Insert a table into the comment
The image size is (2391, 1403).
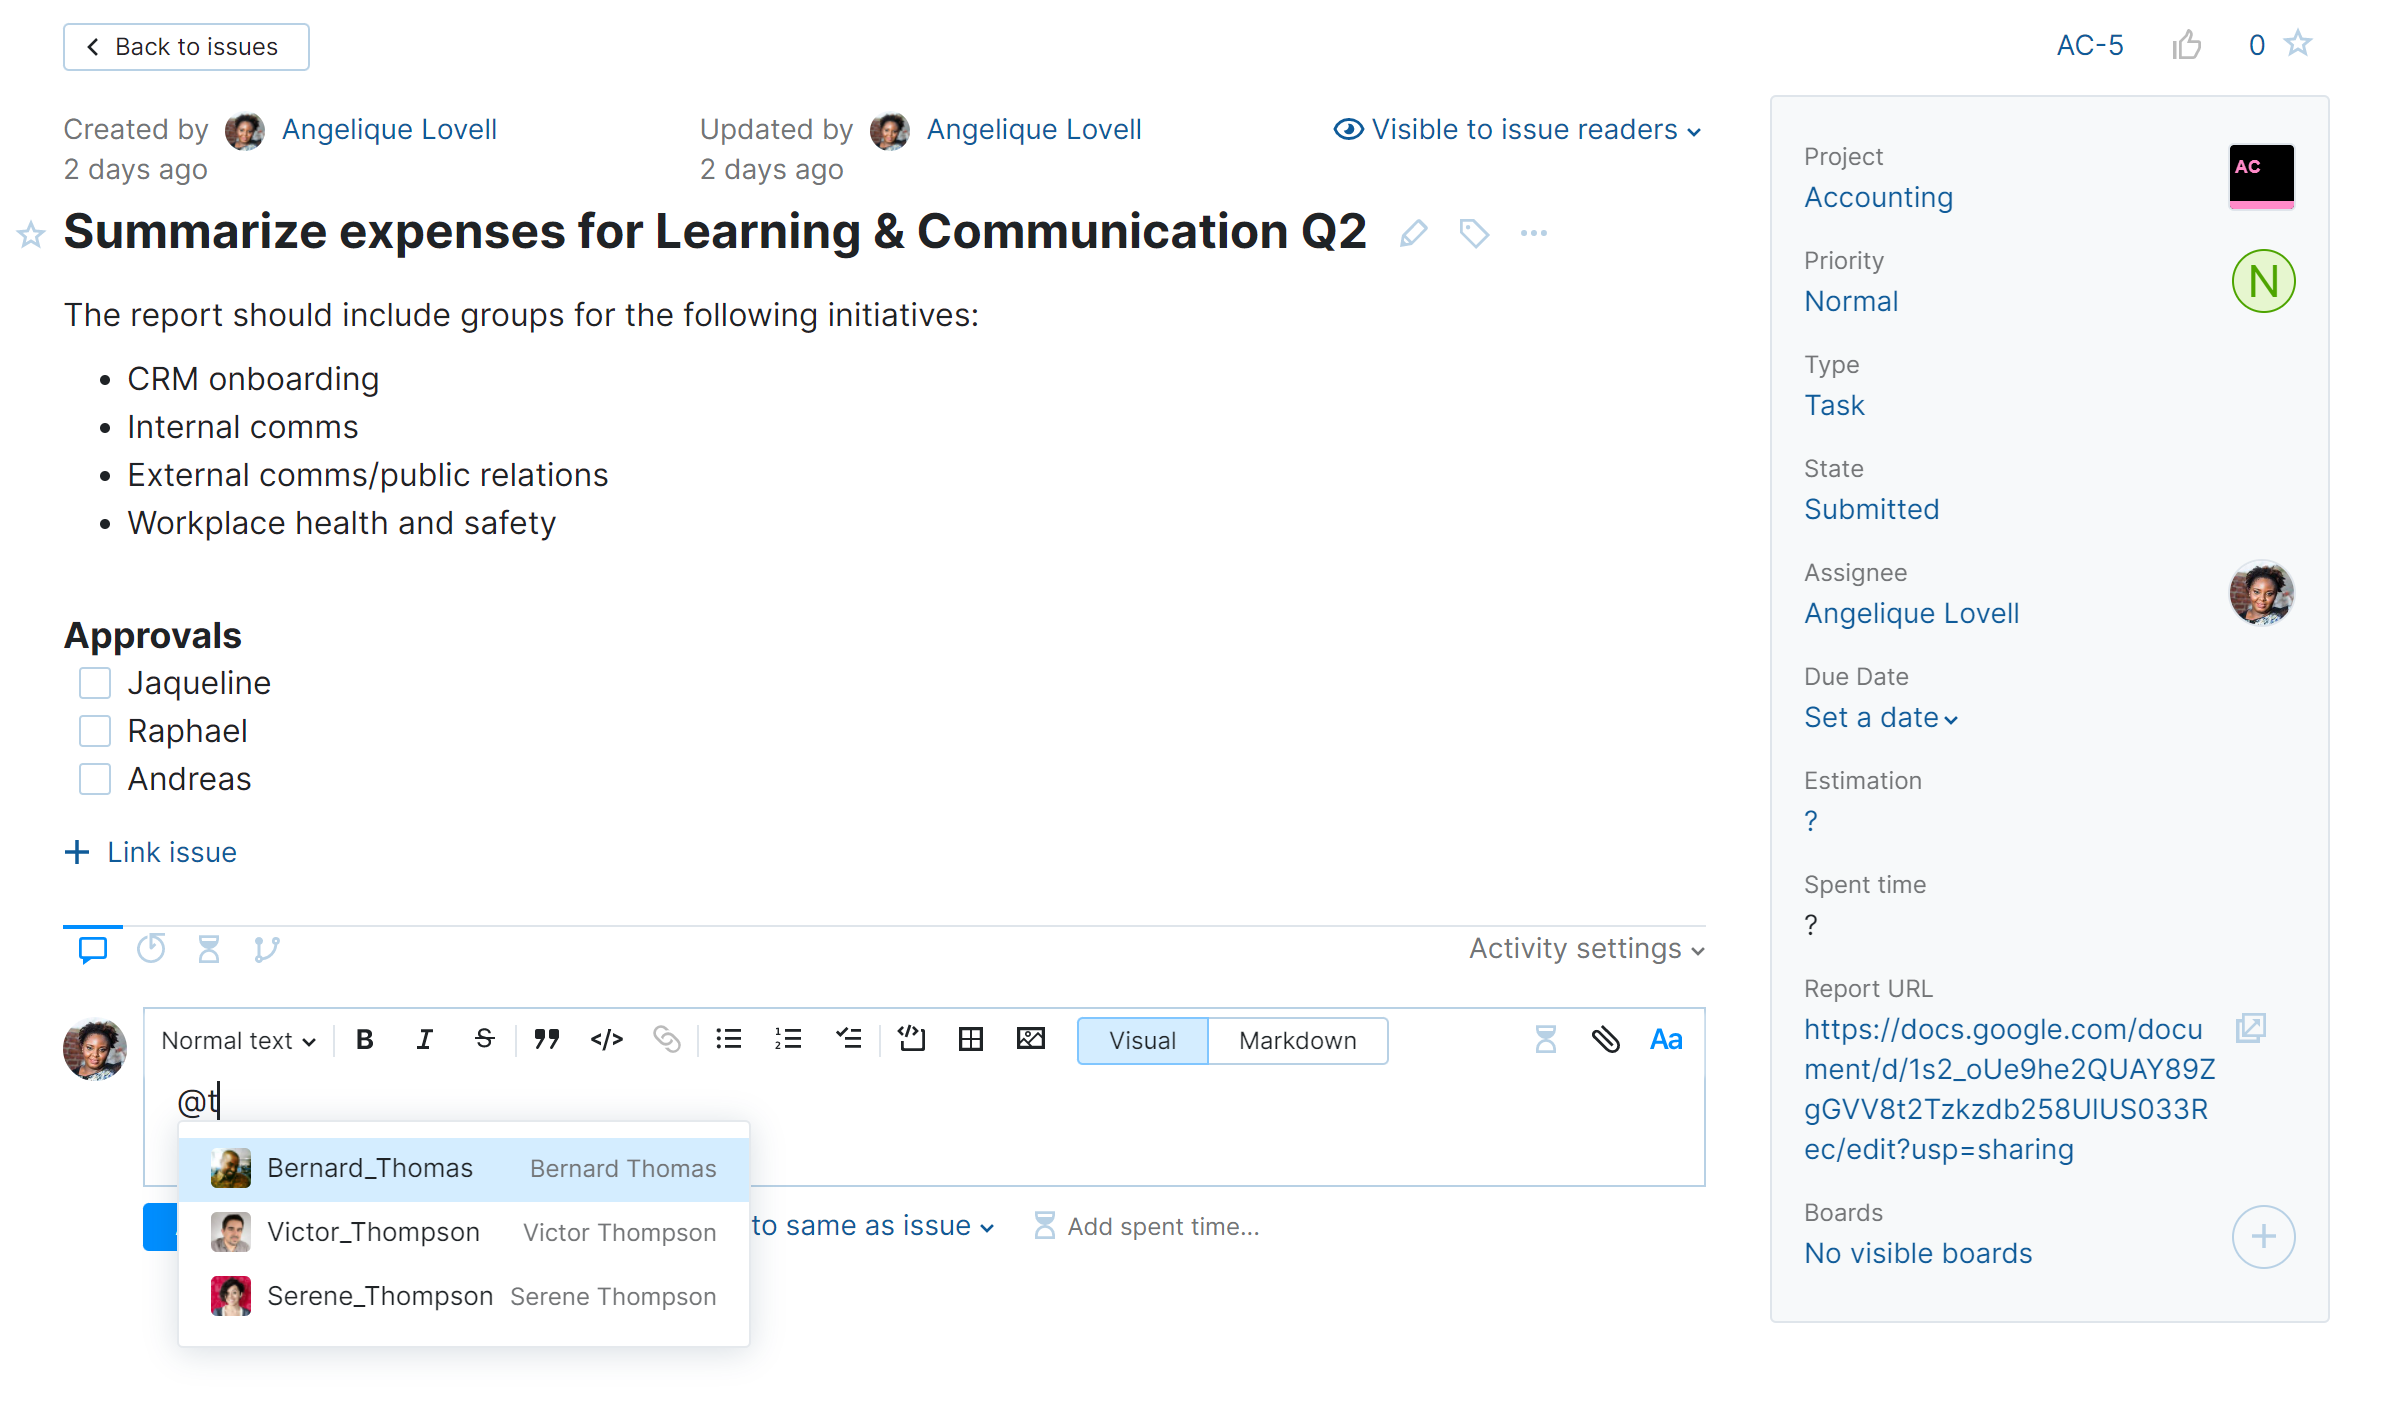(x=970, y=1040)
